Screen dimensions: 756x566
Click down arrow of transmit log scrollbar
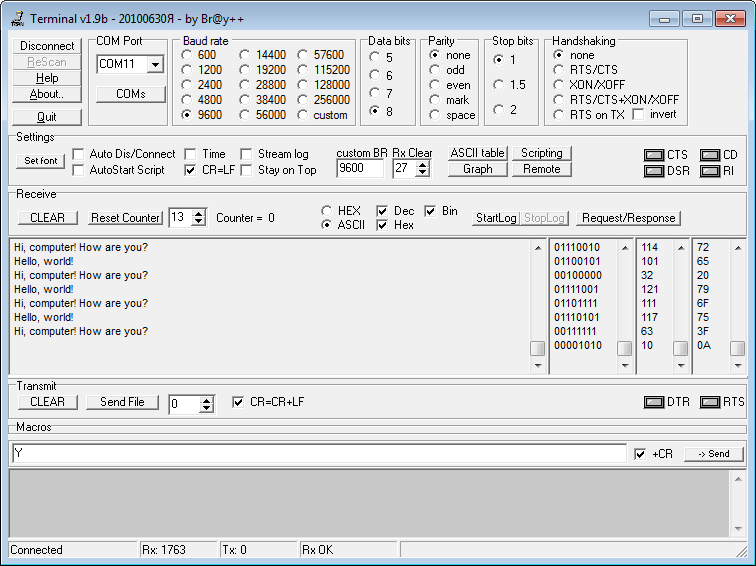coord(738,529)
